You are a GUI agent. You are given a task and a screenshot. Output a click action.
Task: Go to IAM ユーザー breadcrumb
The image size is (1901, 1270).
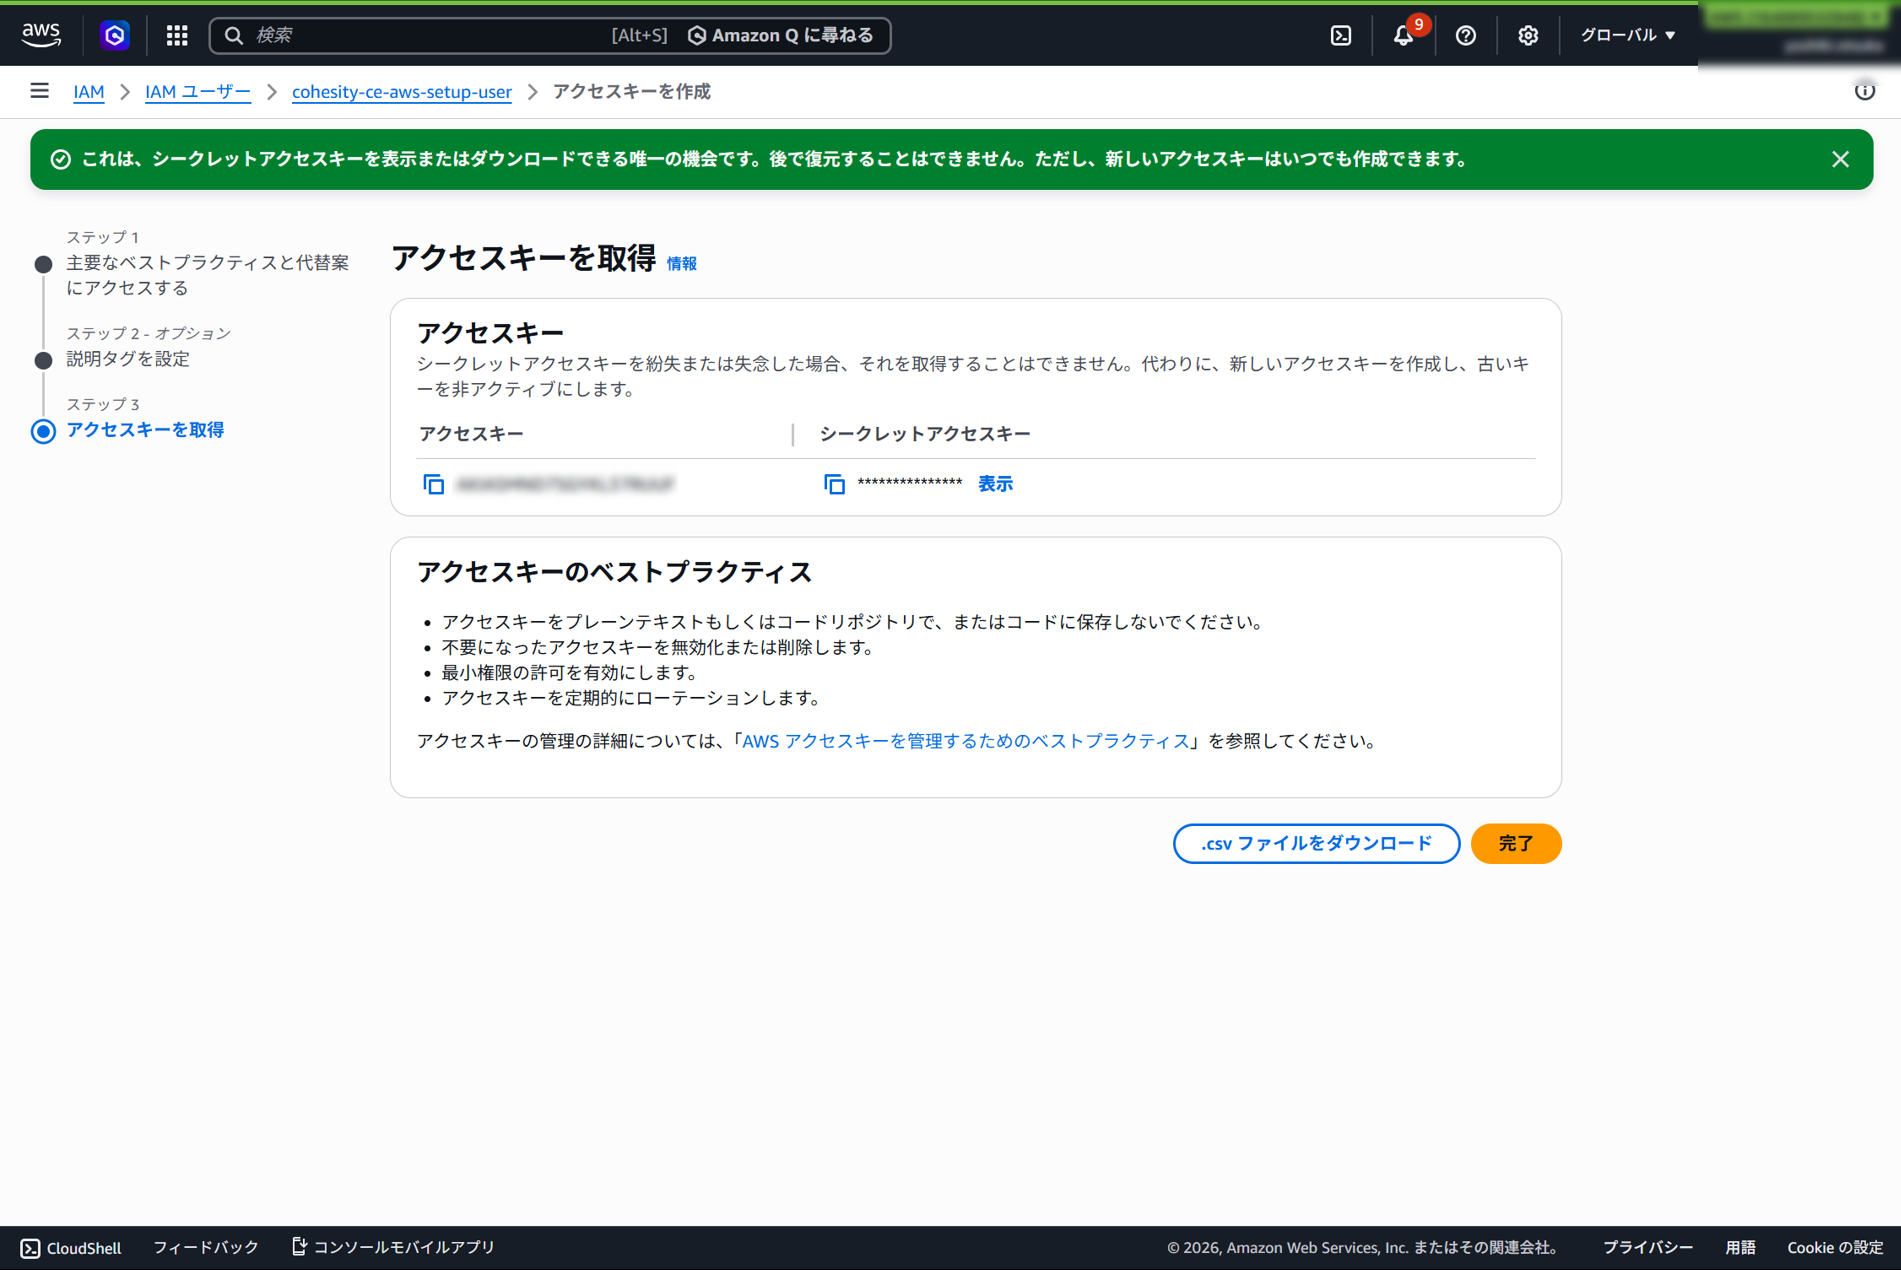[198, 91]
